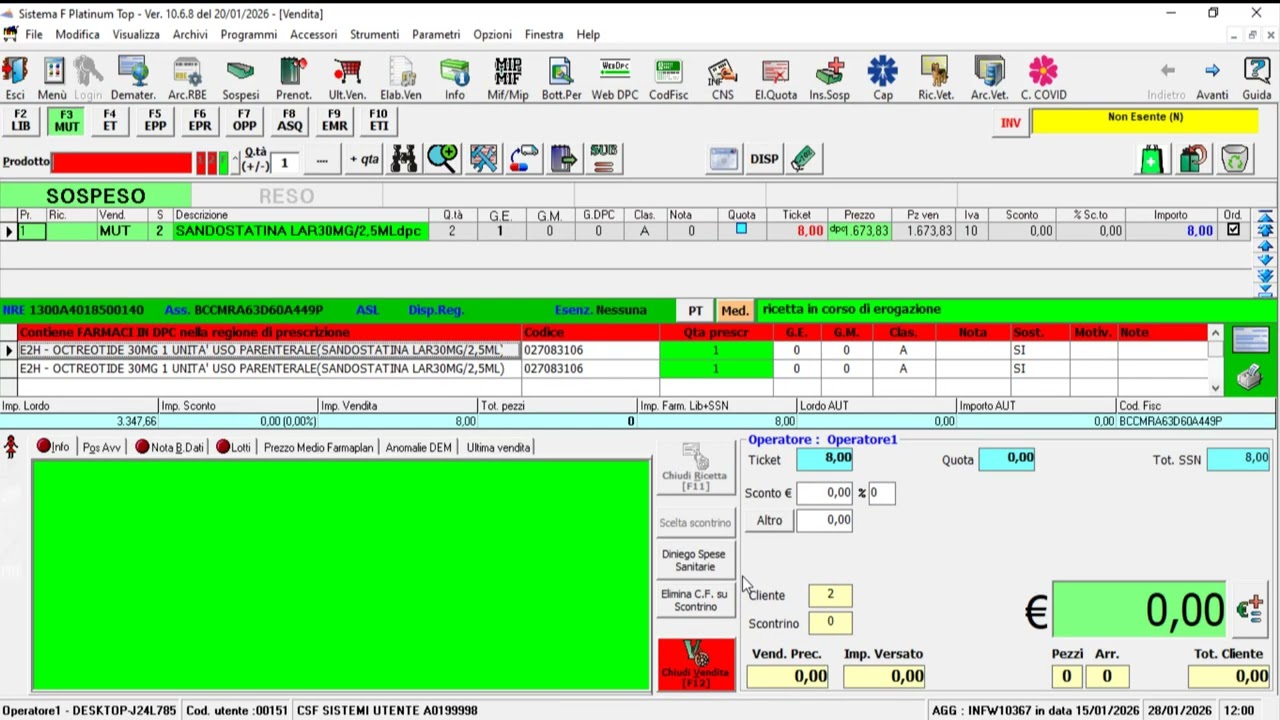Click the INV button
Viewport: 1280px width, 720px height.
pyautogui.click(x=1011, y=123)
